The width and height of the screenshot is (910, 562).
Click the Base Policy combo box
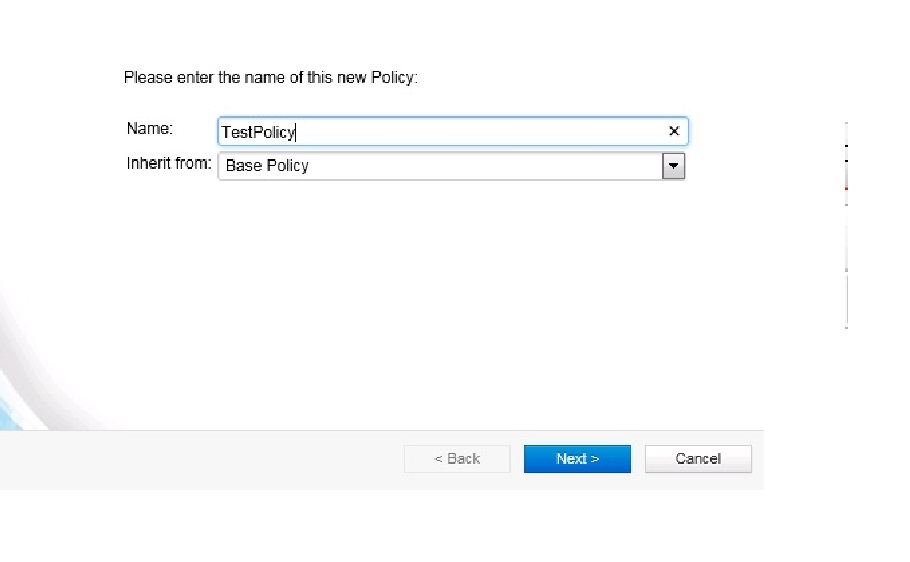tap(440, 166)
